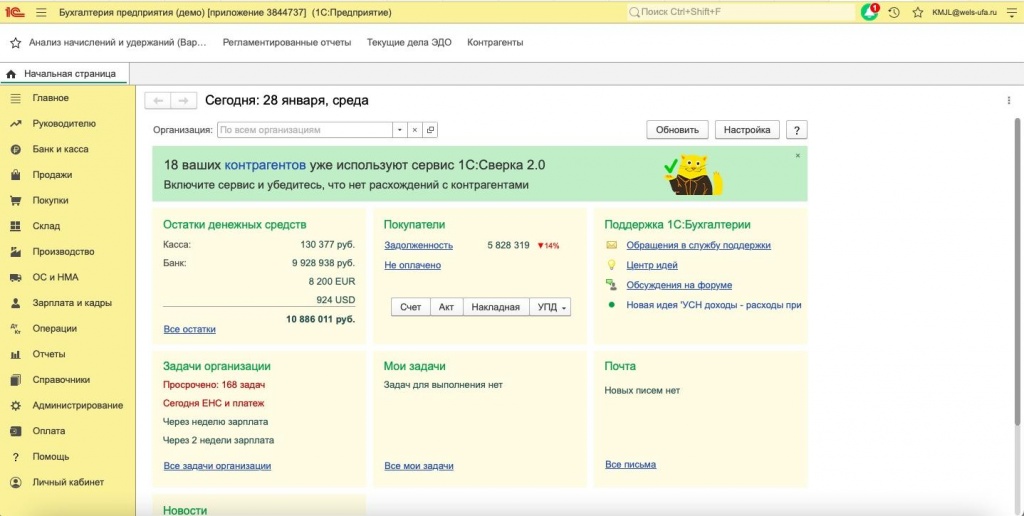This screenshot has height=516, width=1024.
Task: Click the Помощь question mark icon
Action: coord(16,457)
